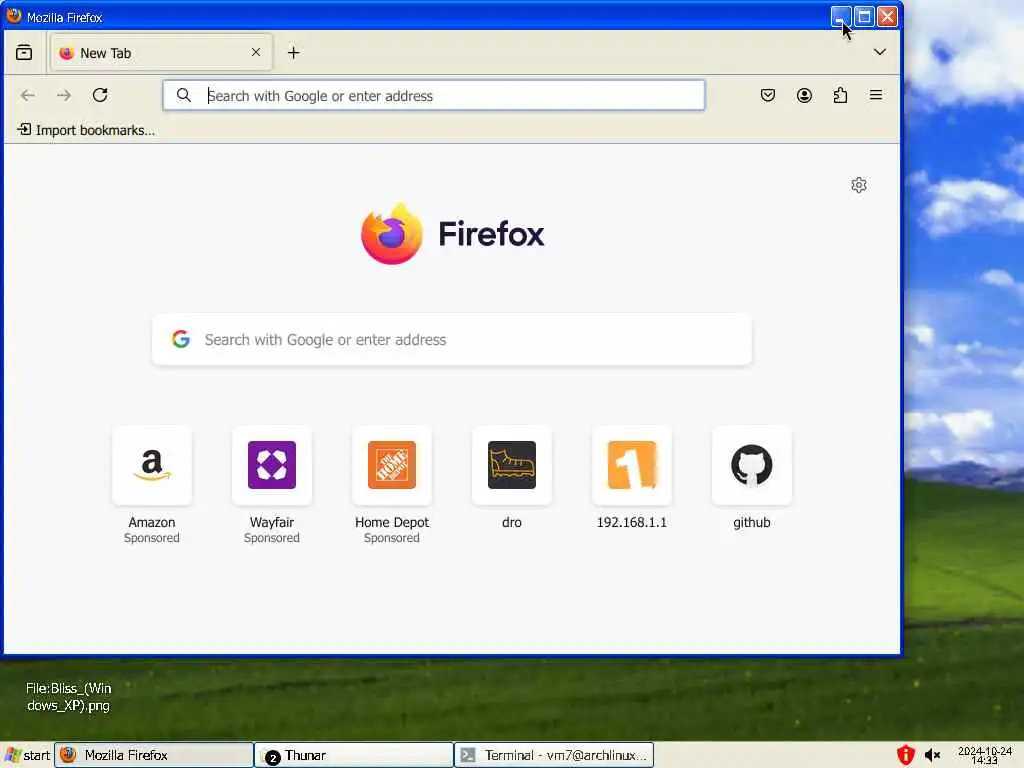Click the Firefox logo on the page
This screenshot has height=768, width=1024.
point(392,234)
